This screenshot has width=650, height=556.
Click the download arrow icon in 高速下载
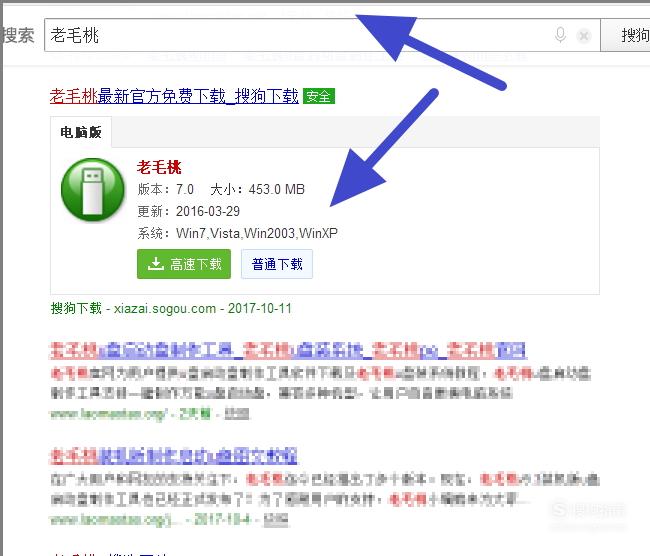[x=155, y=264]
